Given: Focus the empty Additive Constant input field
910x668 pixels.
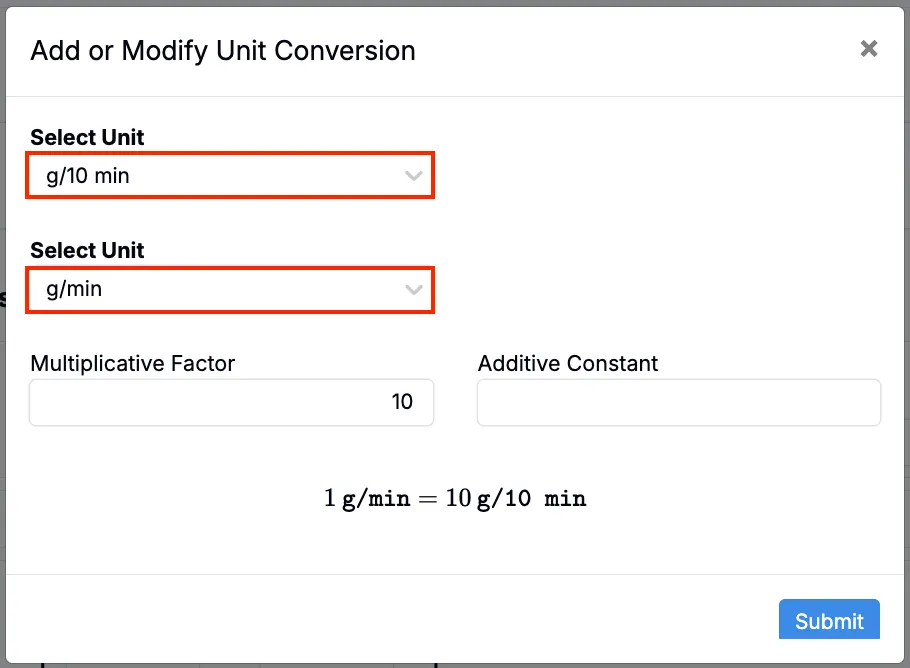Looking at the screenshot, I should [x=678, y=402].
